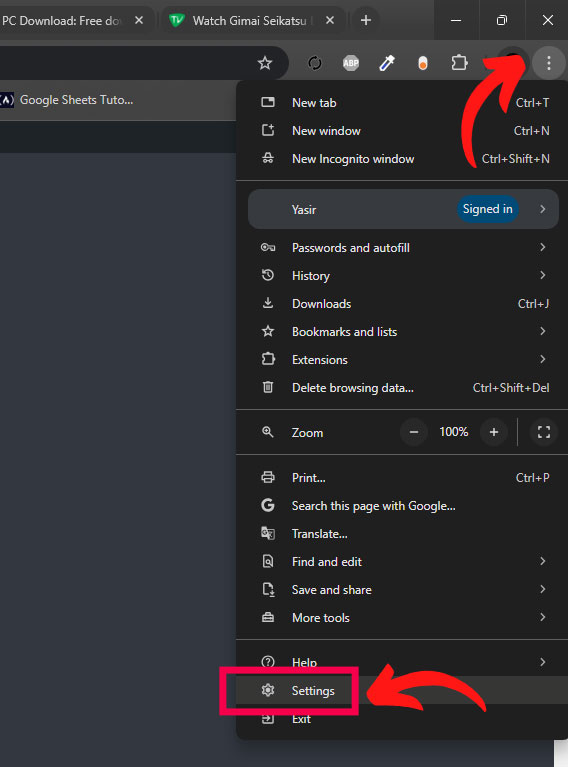Click the History clock icon
Image resolution: width=568 pixels, height=767 pixels.
click(268, 275)
